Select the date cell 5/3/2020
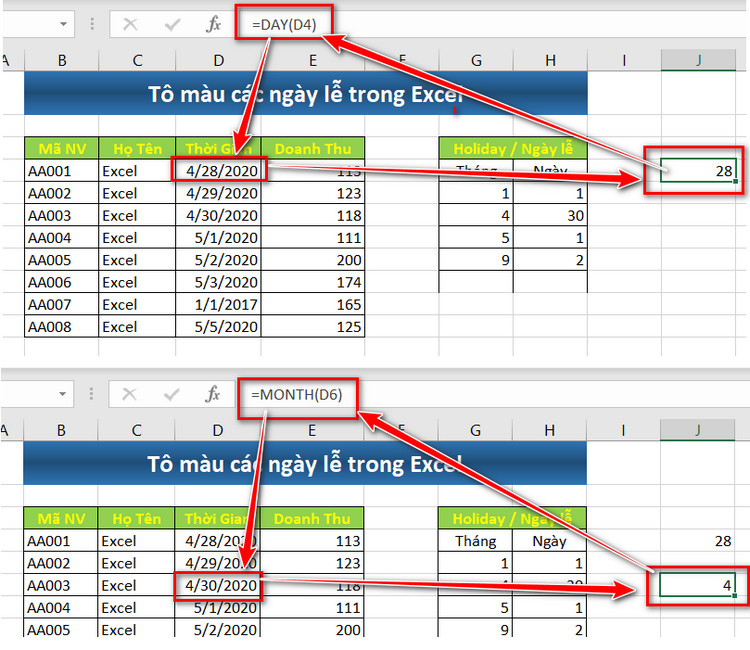Image resolution: width=750 pixels, height=650 pixels. click(x=218, y=282)
